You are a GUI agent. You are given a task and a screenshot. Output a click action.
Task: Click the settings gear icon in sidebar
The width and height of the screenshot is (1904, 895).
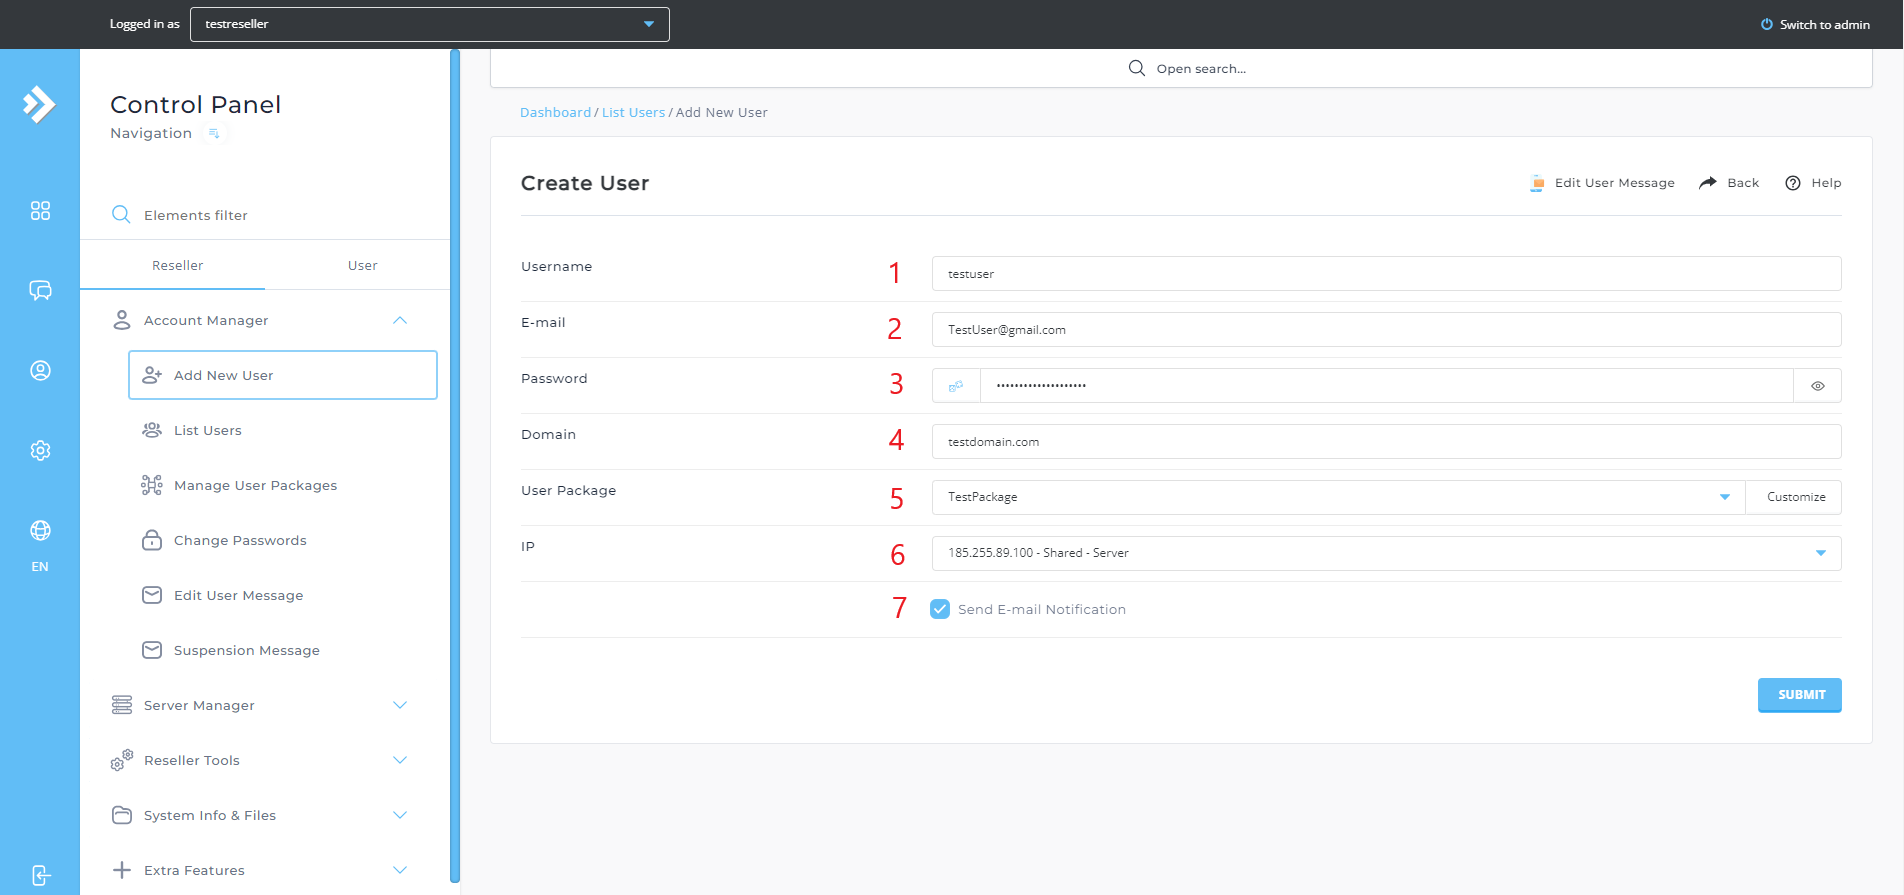40,451
